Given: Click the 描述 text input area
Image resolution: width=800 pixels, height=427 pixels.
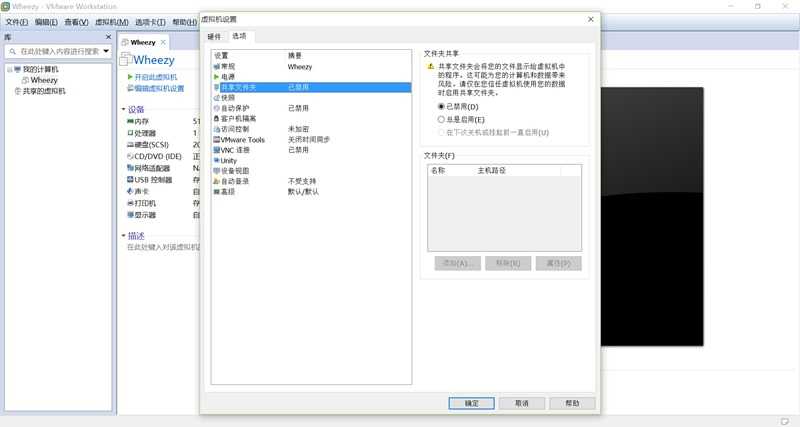Looking at the screenshot, I should pos(162,247).
